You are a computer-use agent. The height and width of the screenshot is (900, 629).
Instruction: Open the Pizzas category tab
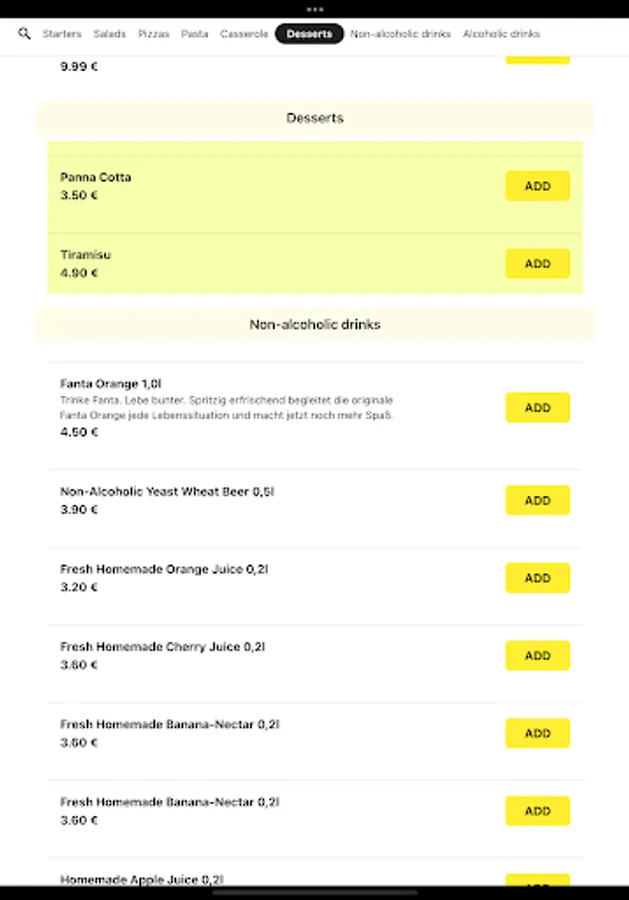(154, 34)
